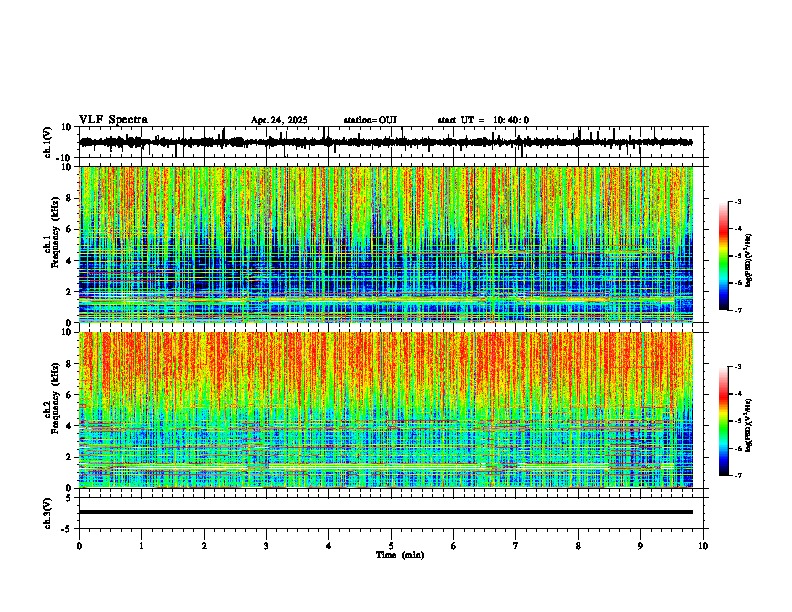
Task: Click the "station=OUJ" header label
Action: pos(370,120)
